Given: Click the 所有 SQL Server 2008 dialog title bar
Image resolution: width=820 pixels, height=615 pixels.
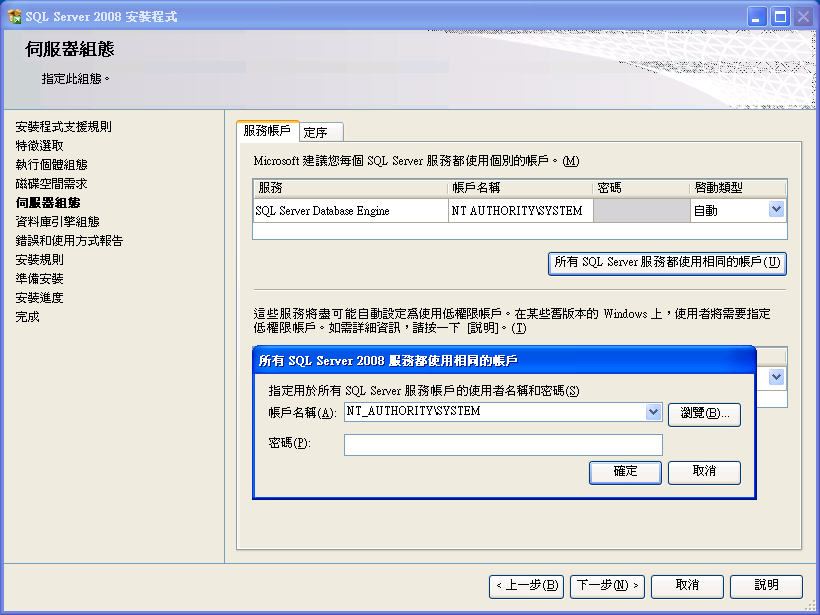Looking at the screenshot, I should click(504, 360).
